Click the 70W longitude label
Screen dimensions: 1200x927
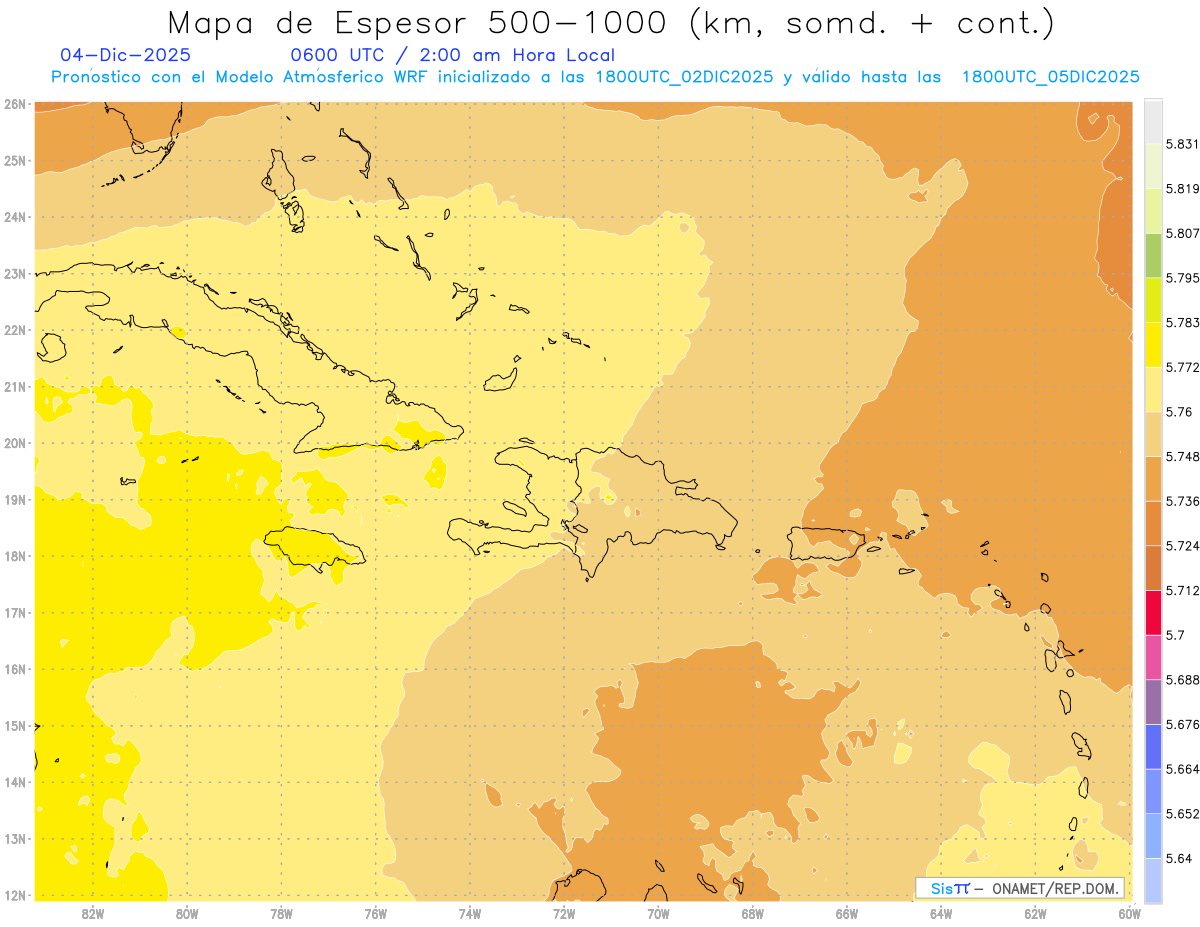tap(658, 913)
